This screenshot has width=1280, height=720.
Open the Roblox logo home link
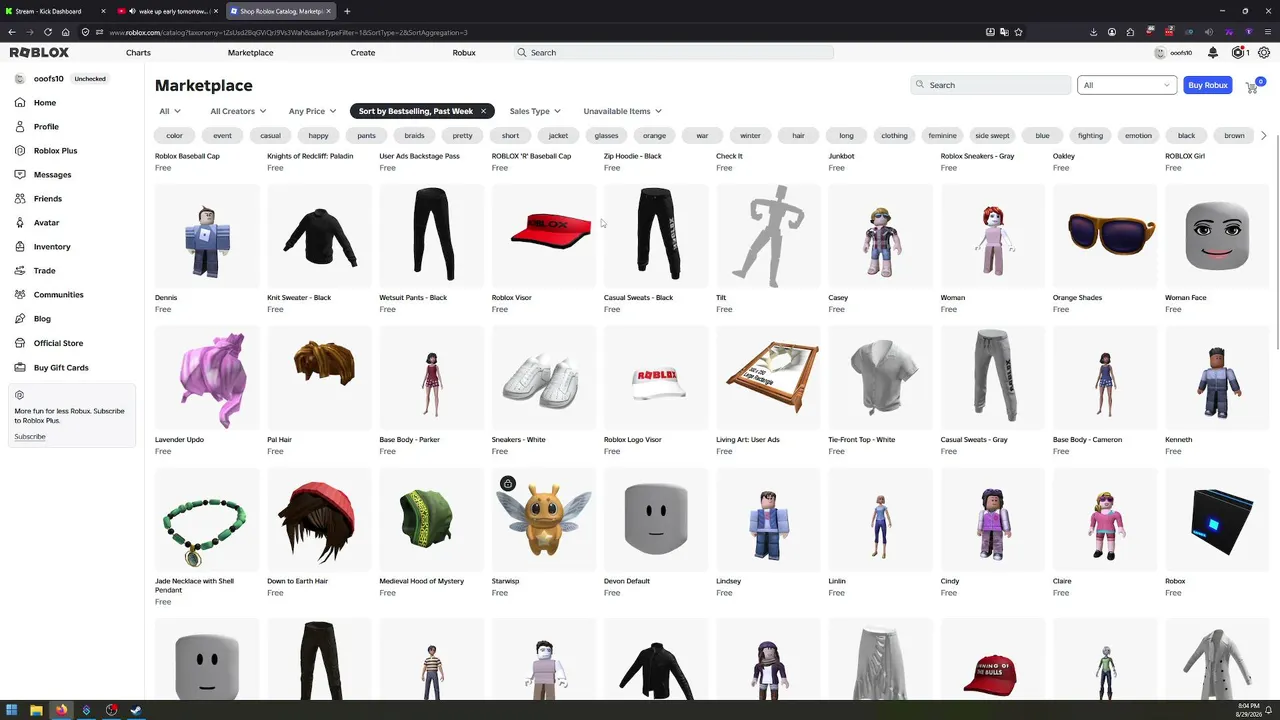[x=39, y=52]
